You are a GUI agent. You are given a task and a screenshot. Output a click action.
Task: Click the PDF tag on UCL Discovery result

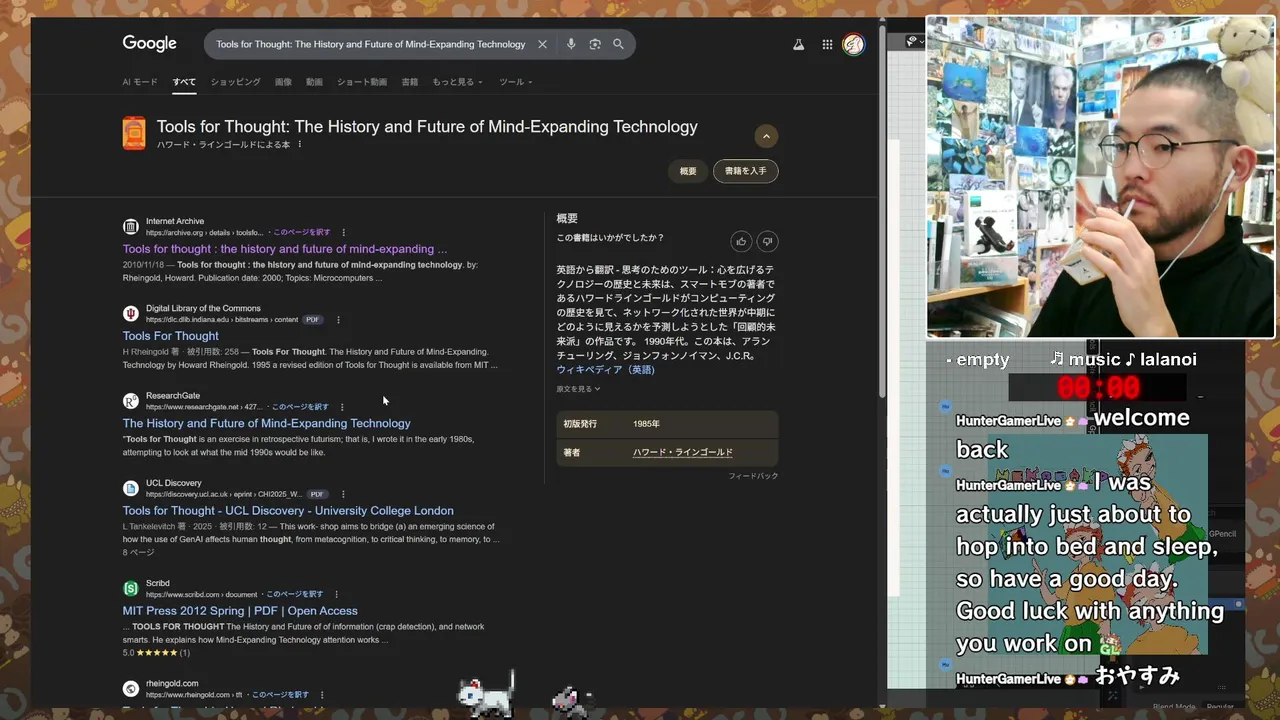[x=318, y=494]
